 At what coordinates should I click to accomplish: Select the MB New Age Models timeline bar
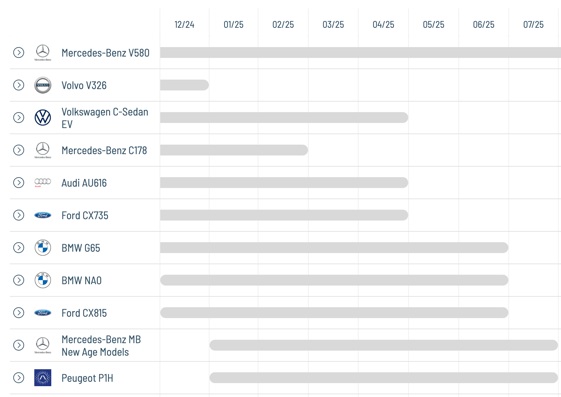pos(384,345)
